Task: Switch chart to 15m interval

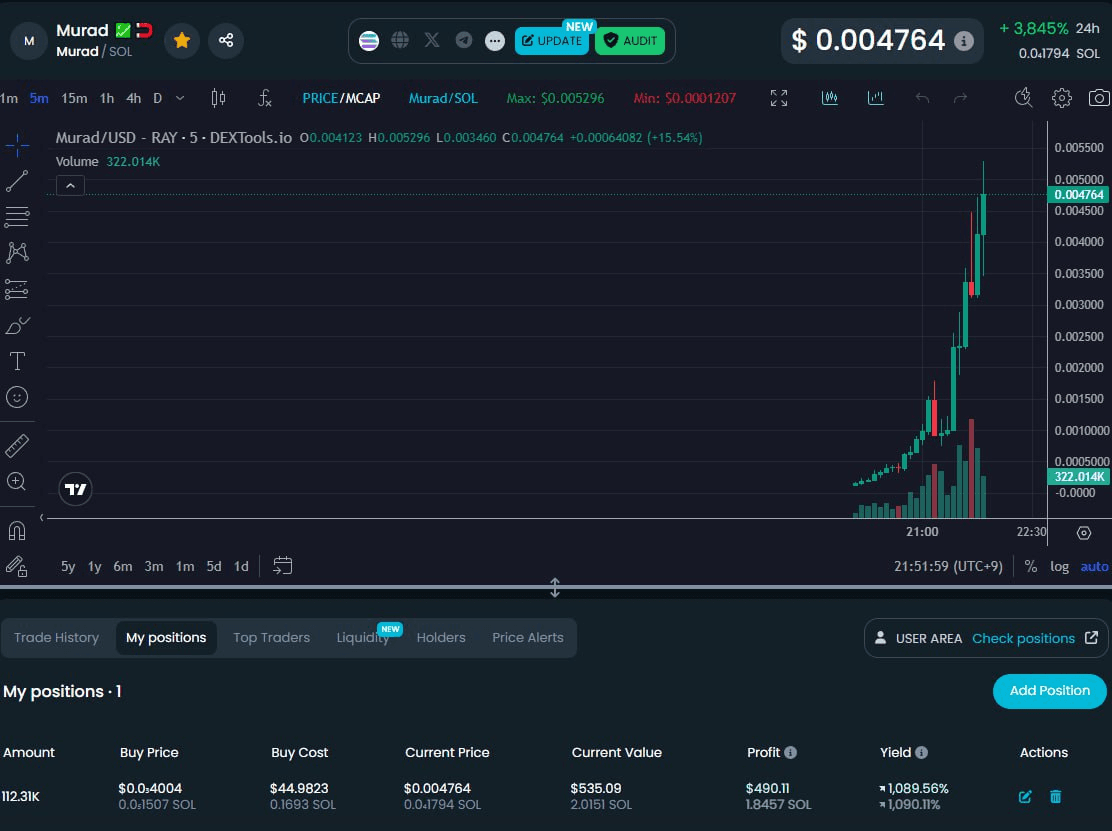Action: coord(74,99)
